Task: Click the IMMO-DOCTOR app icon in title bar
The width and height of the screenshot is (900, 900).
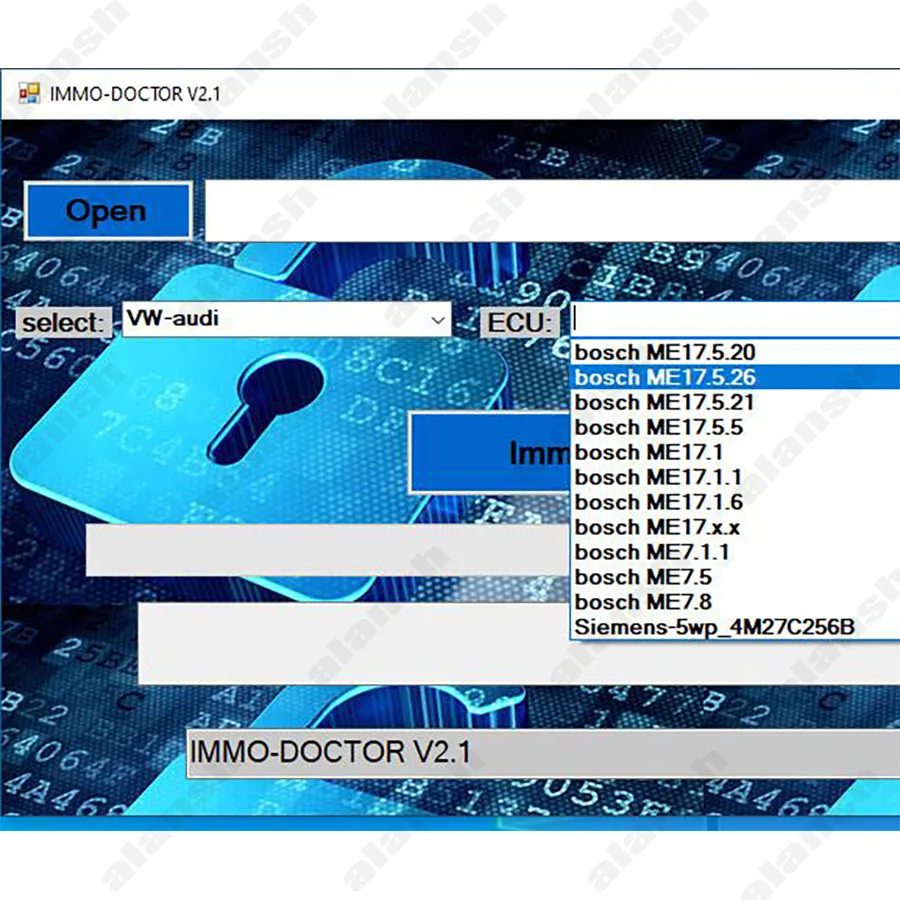Action: click(x=29, y=95)
